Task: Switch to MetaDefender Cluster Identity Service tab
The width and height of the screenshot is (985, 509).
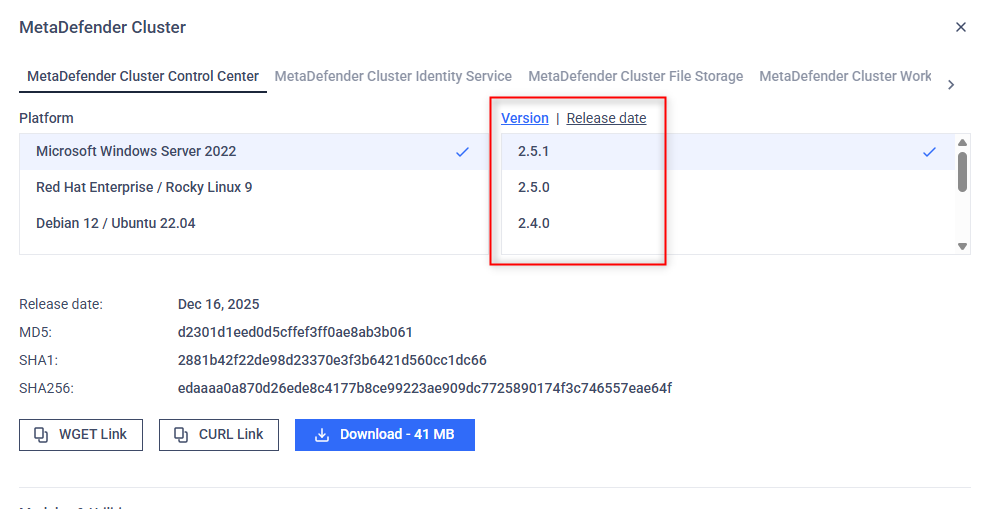Action: pos(393,77)
